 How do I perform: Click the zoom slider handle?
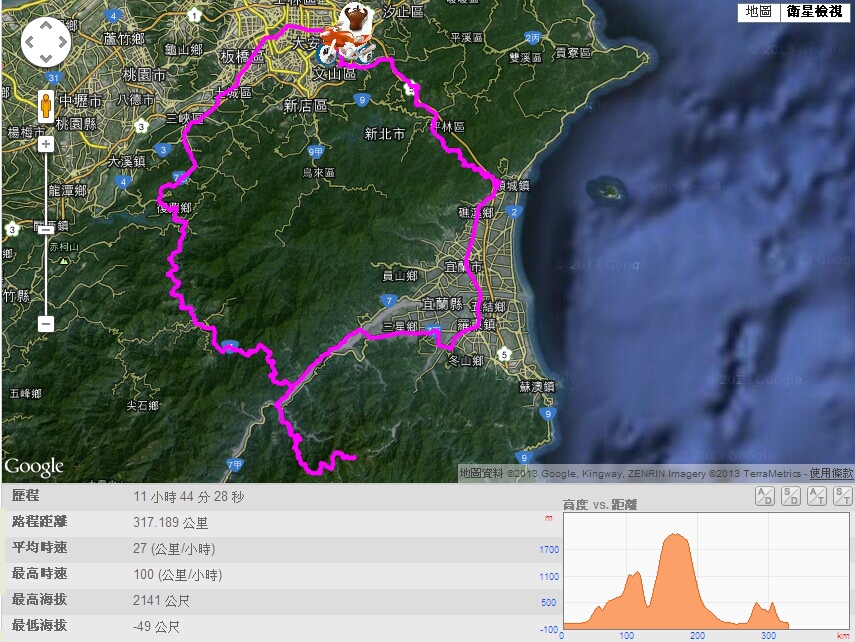46,230
